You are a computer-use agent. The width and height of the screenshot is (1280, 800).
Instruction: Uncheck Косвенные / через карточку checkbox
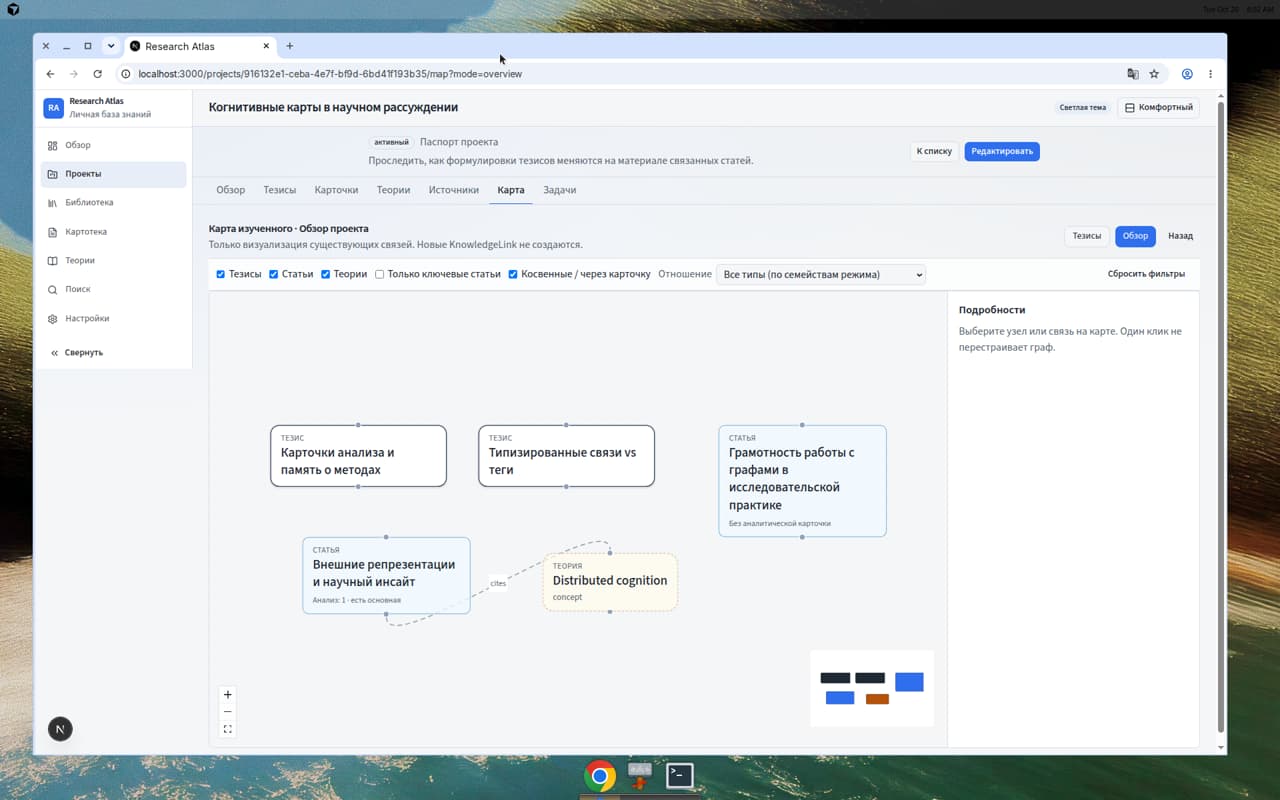513,274
